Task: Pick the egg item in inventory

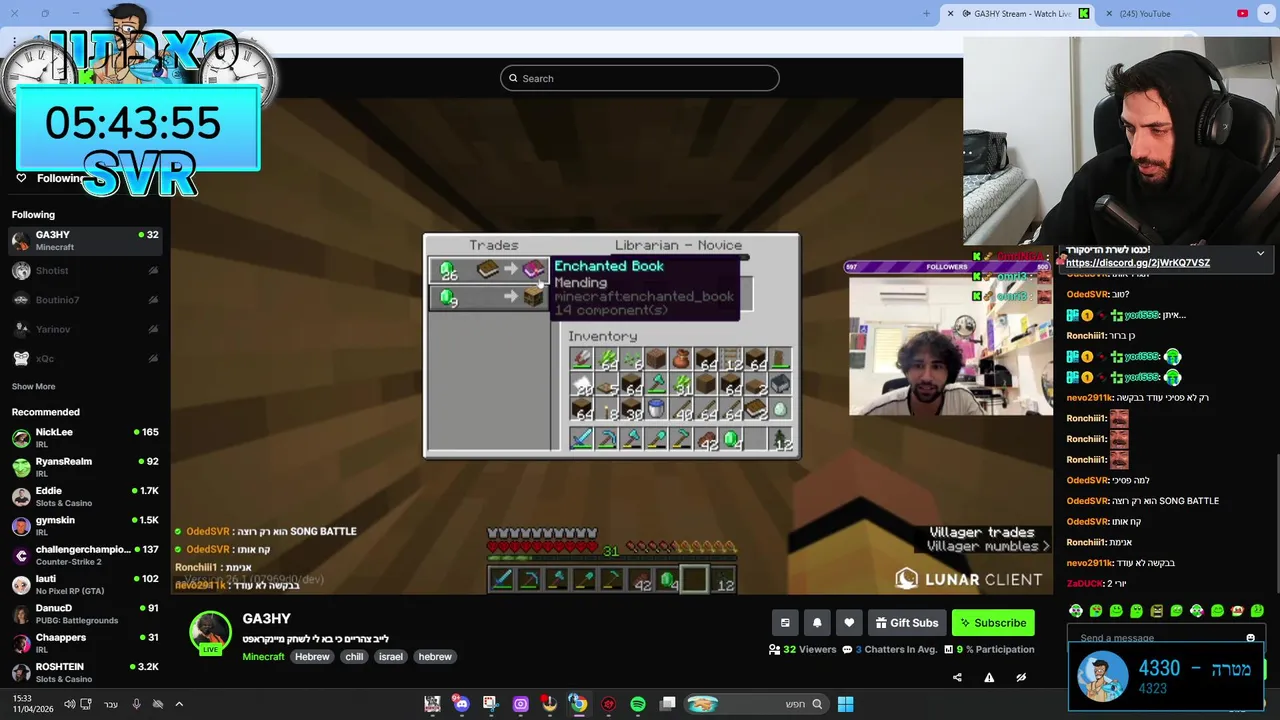Action: click(781, 408)
